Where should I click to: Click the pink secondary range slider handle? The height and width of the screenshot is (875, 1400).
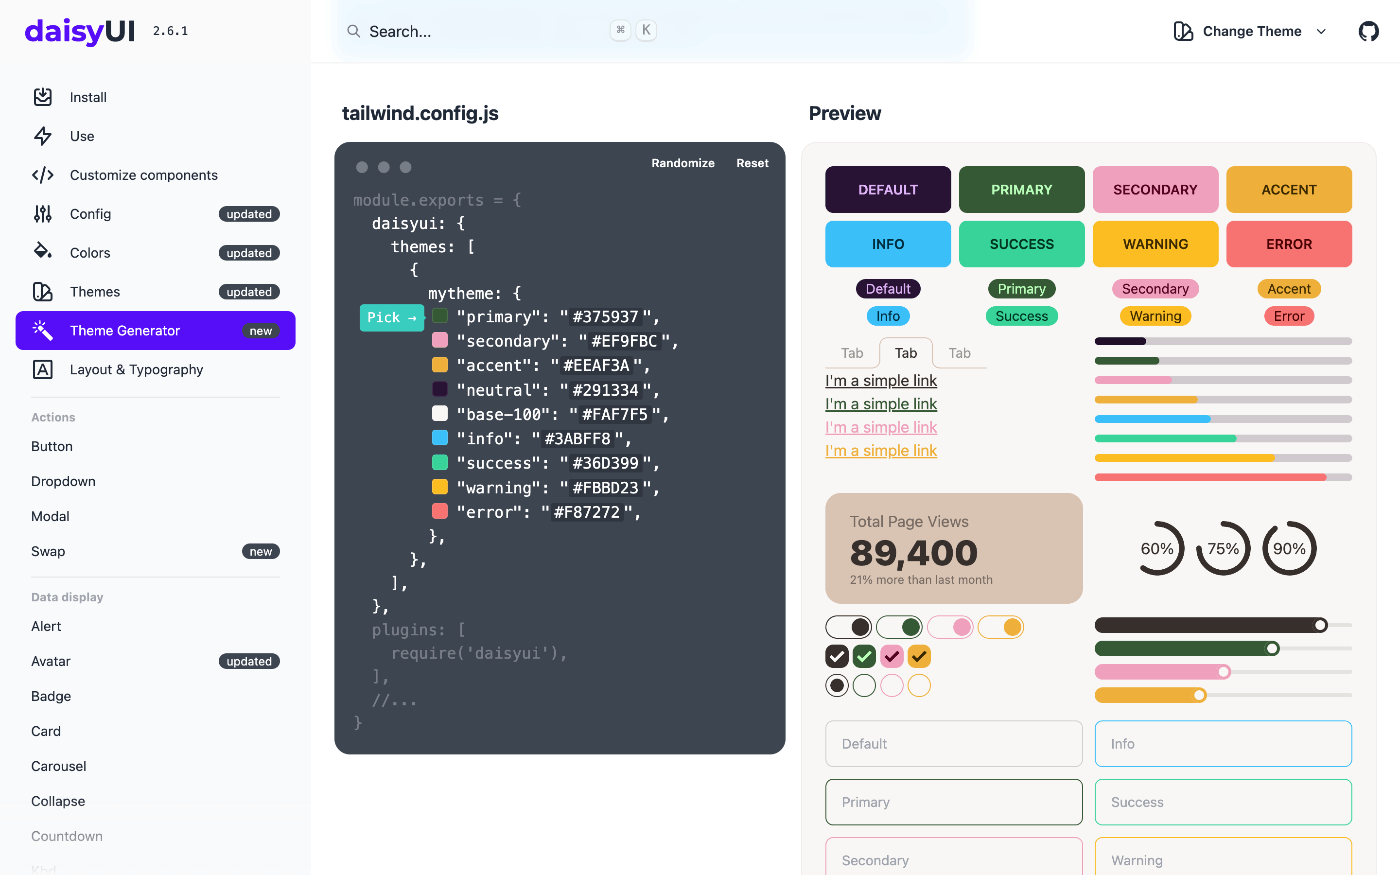pyautogui.click(x=1223, y=672)
